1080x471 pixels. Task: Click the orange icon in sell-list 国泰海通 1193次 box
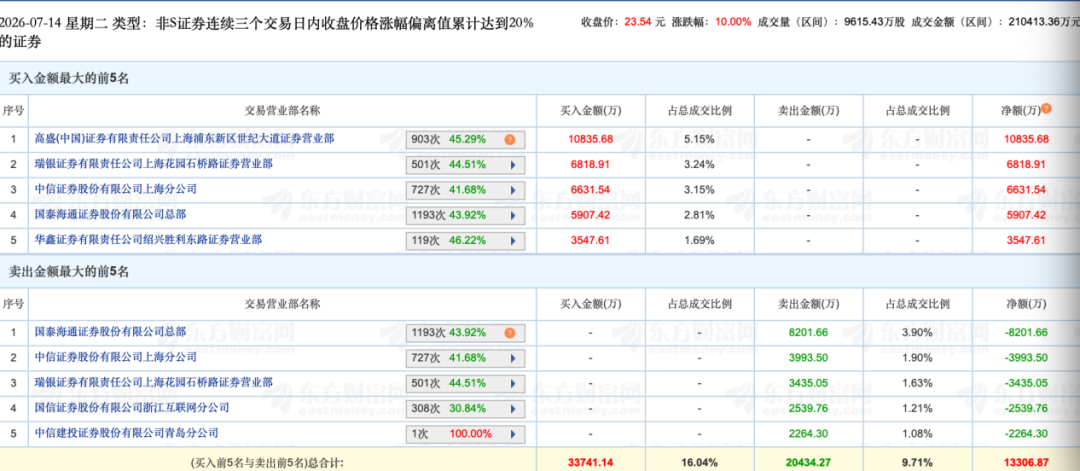pyautogui.click(x=510, y=333)
